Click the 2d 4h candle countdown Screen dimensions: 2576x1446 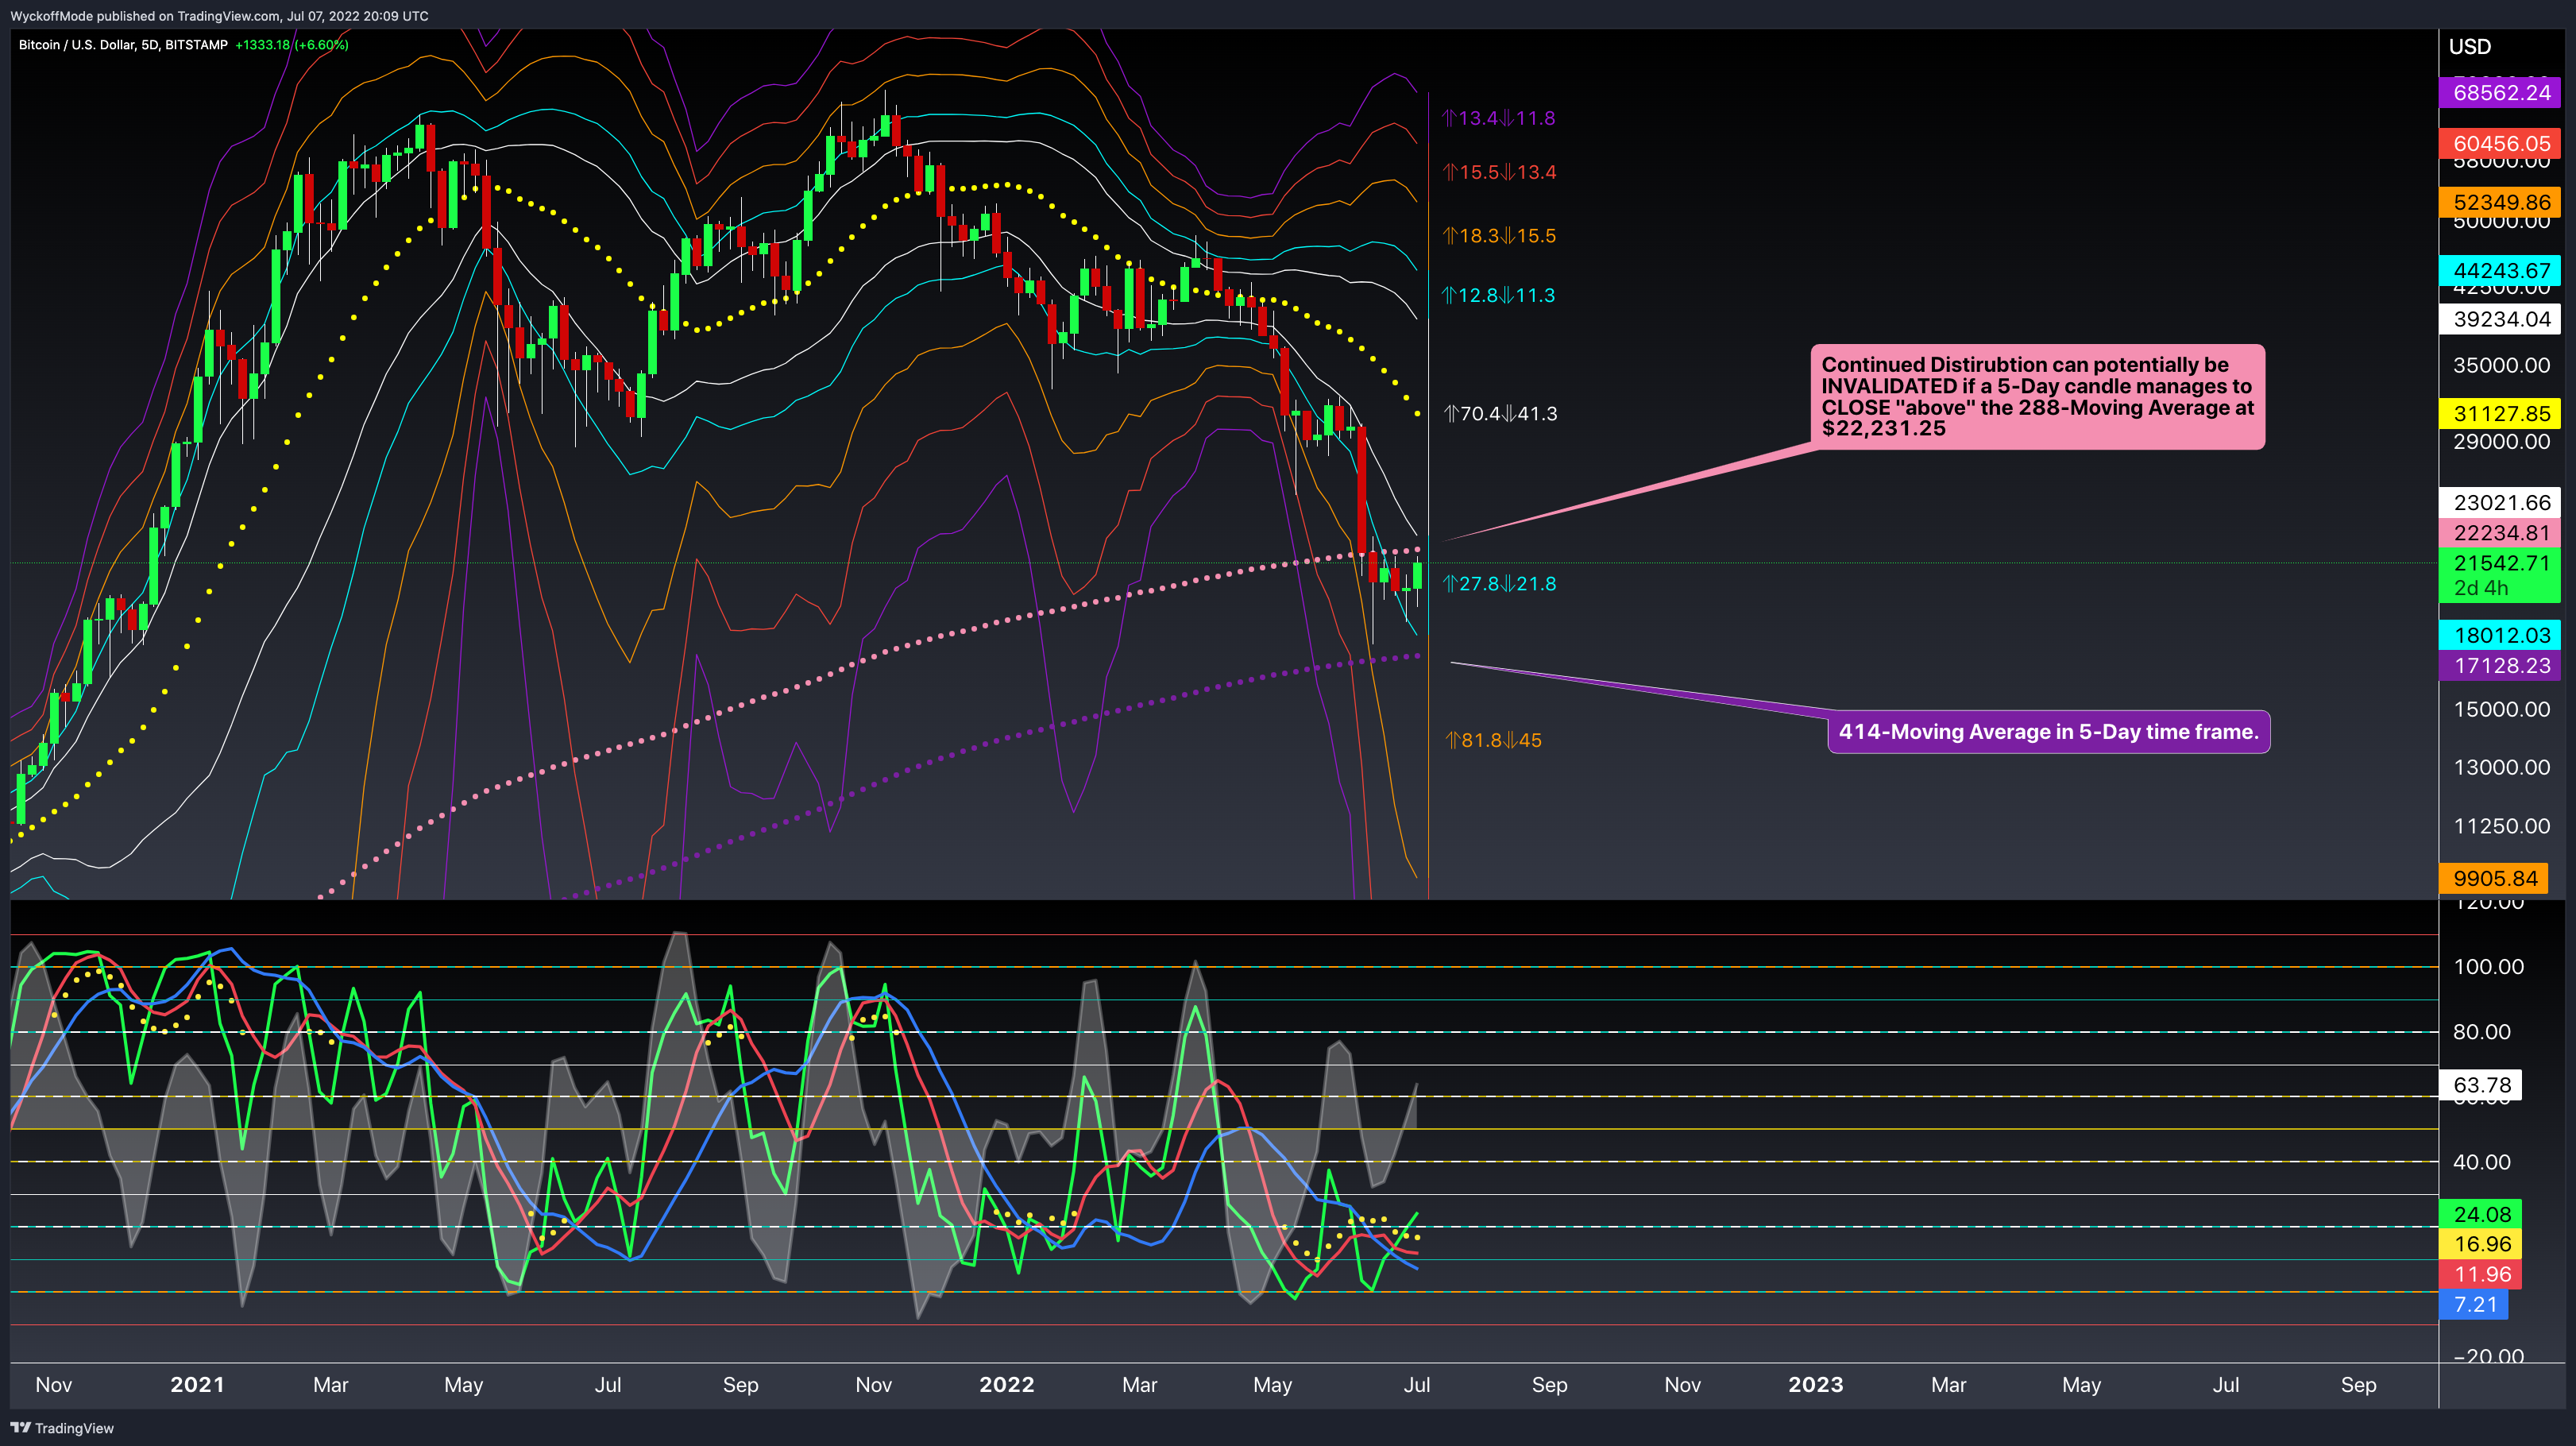click(x=2481, y=589)
